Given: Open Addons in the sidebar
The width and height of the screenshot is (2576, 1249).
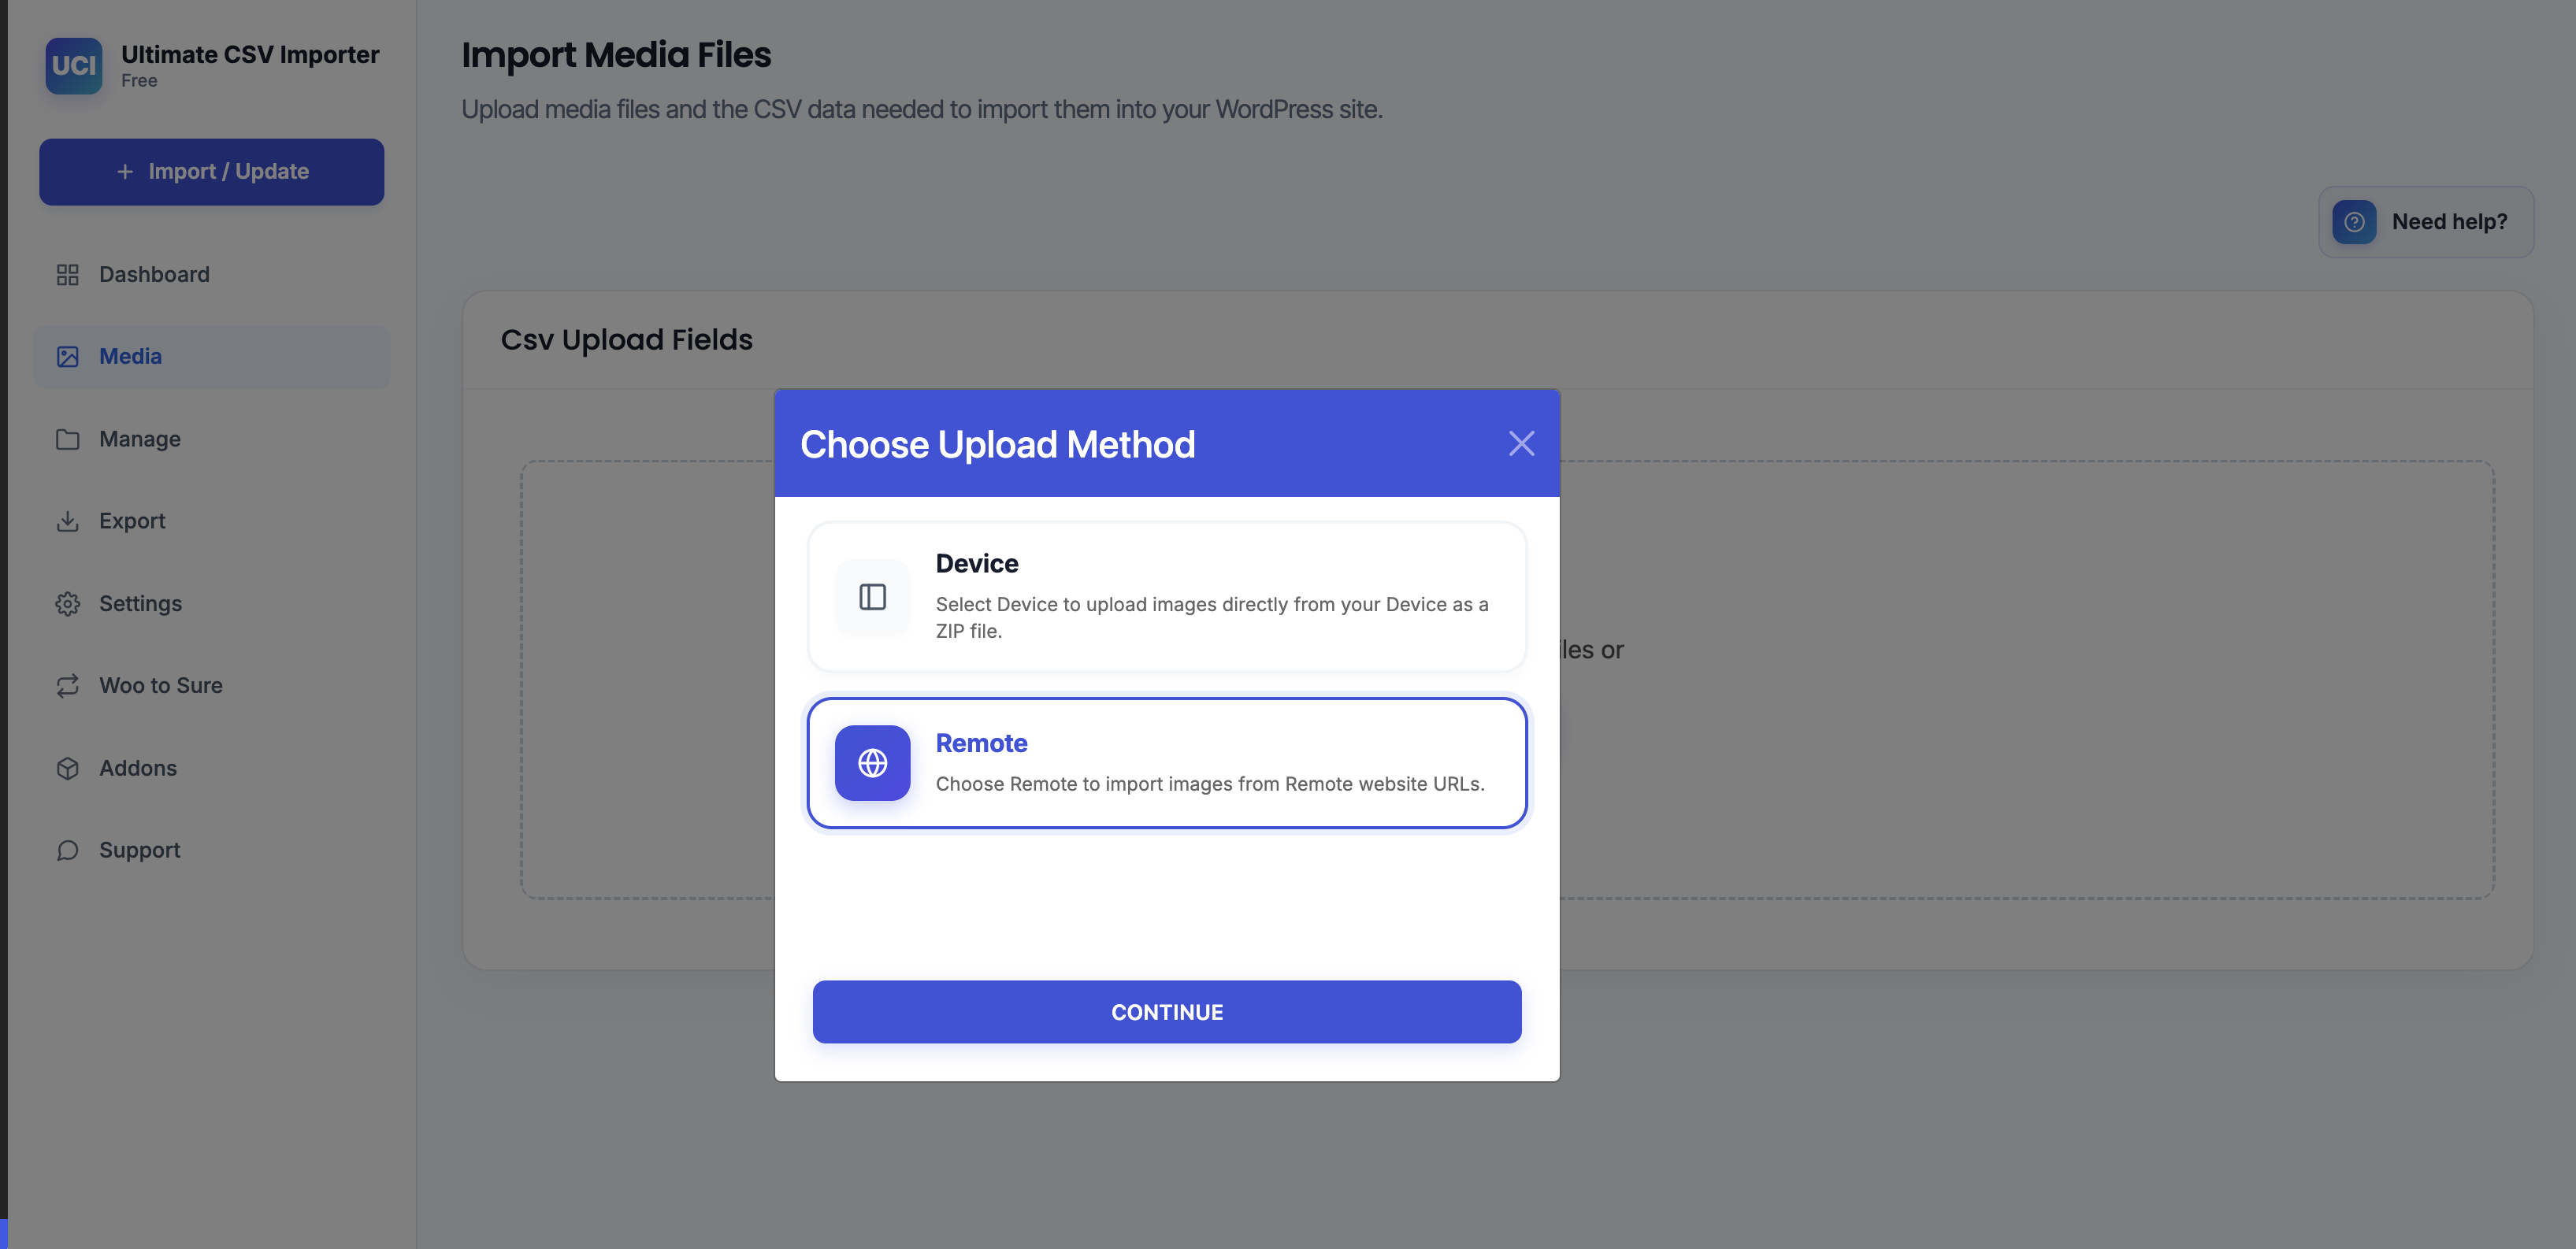Looking at the screenshot, I should pos(212,768).
